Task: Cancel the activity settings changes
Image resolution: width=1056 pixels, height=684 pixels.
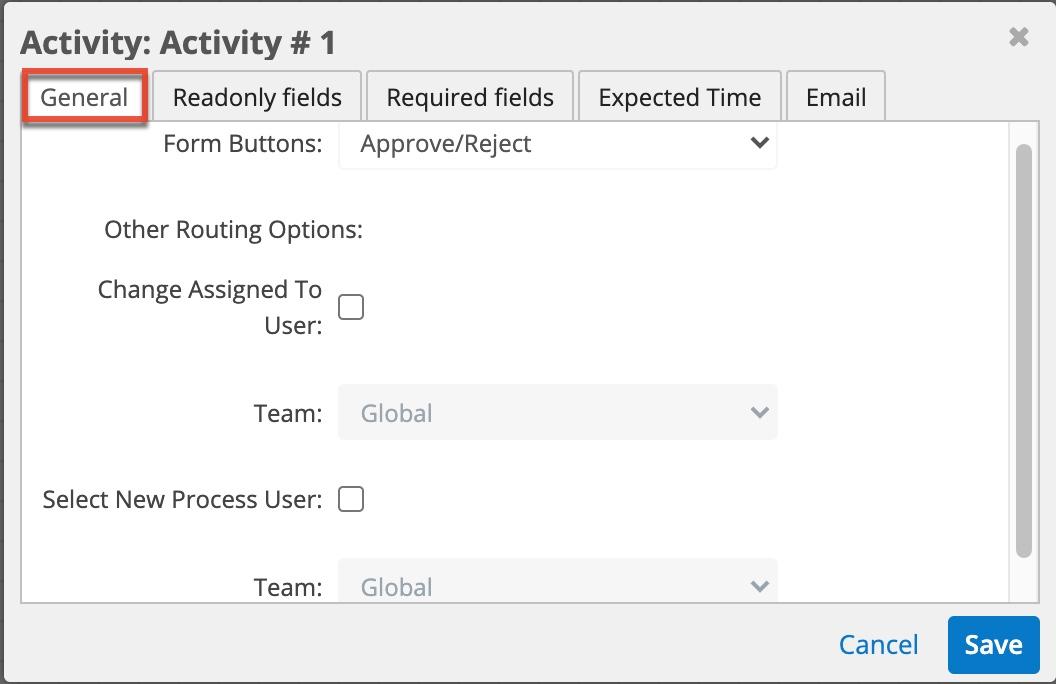Action: pos(878,645)
